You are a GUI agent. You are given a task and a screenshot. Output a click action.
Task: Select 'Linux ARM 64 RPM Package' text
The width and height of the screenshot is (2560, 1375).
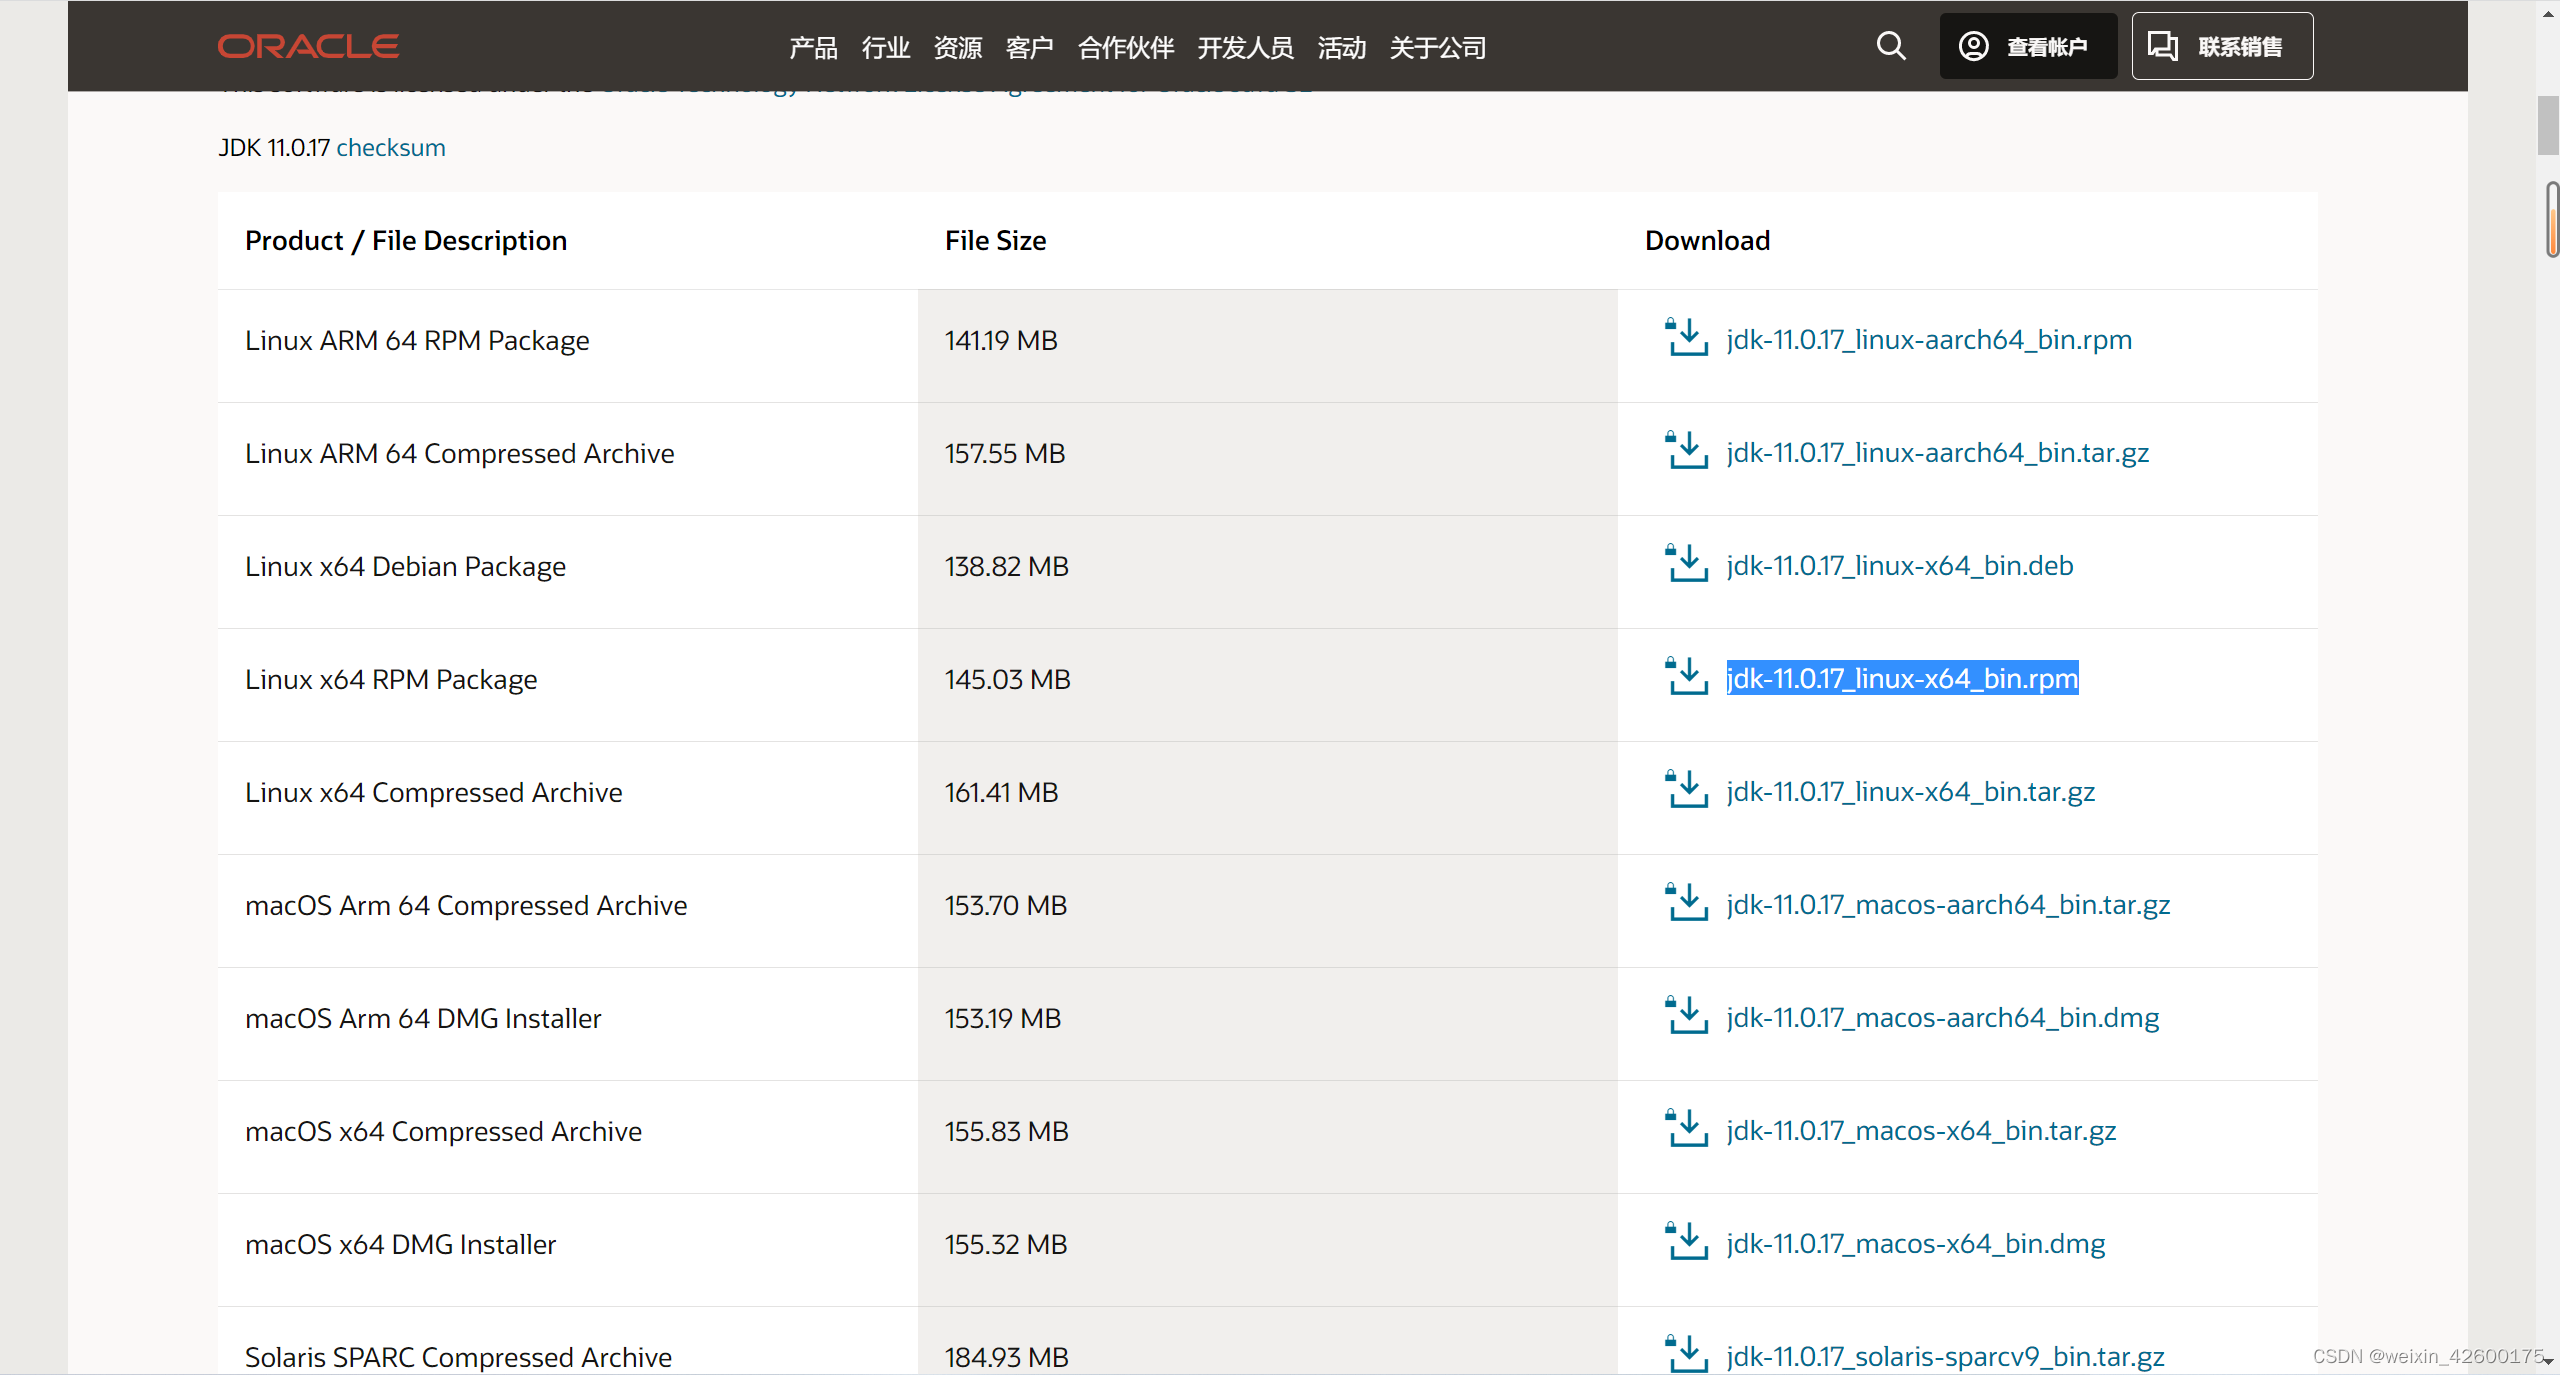click(x=417, y=341)
